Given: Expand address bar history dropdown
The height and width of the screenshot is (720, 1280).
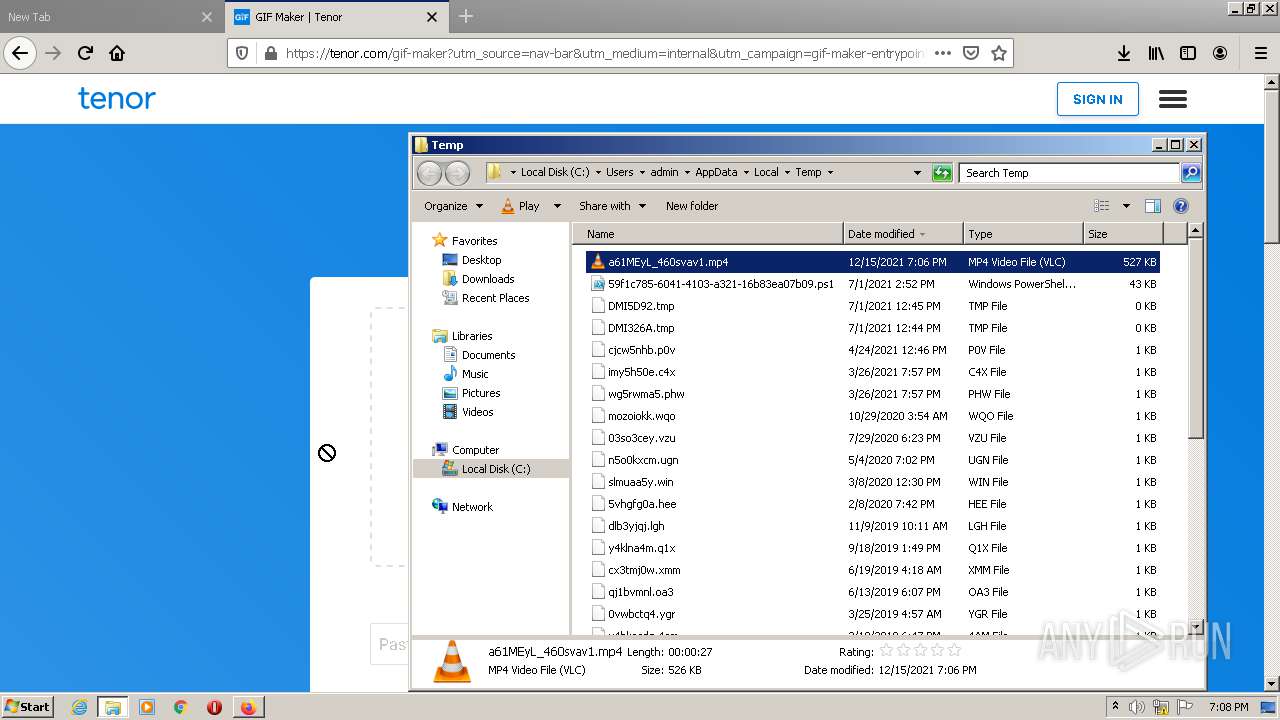Looking at the screenshot, I should coord(917,173).
